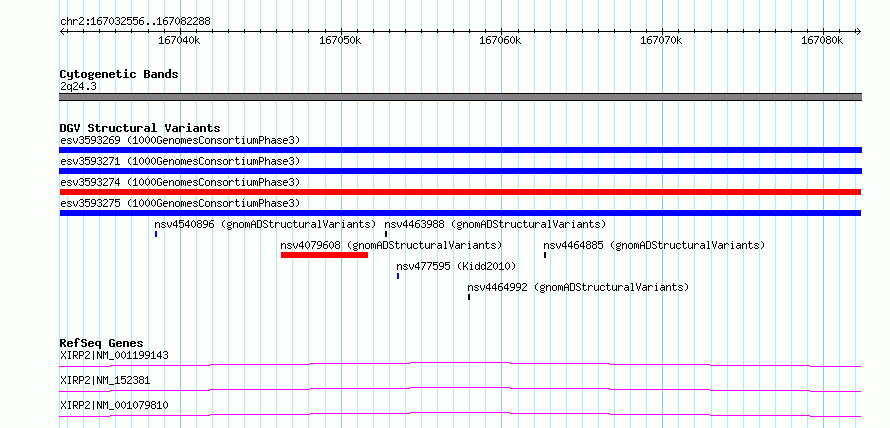Click the magenta XIRP2|NM_152381 transcript line

click(x=460, y=389)
